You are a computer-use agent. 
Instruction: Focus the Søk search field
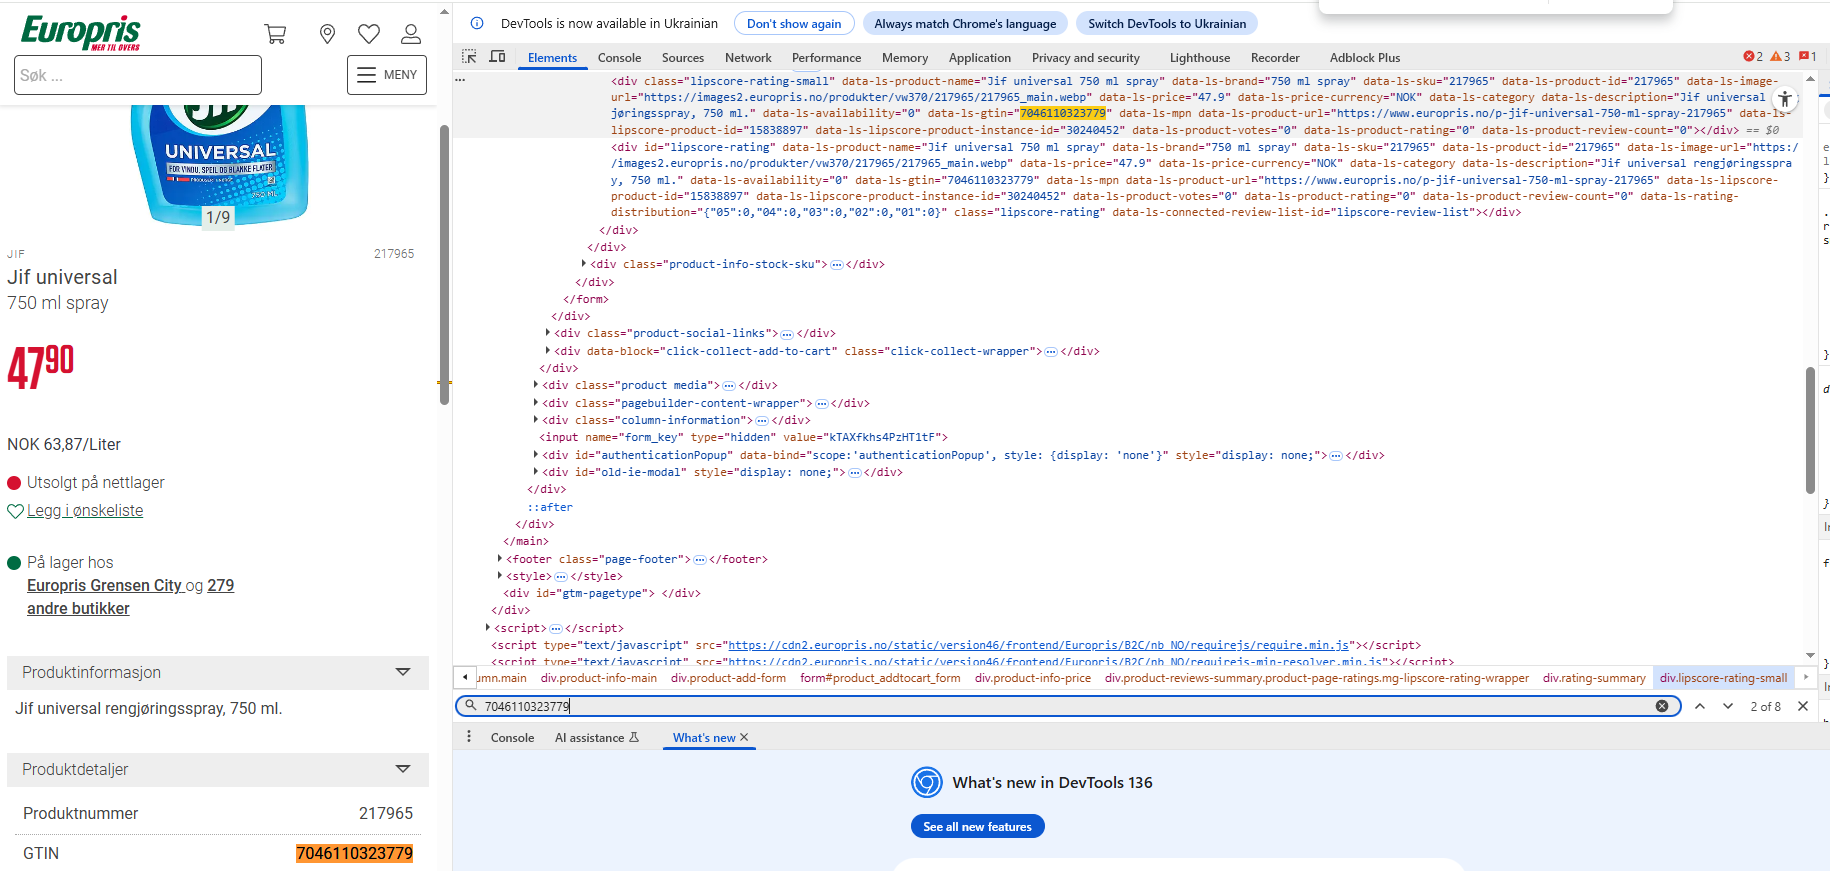[x=138, y=75]
